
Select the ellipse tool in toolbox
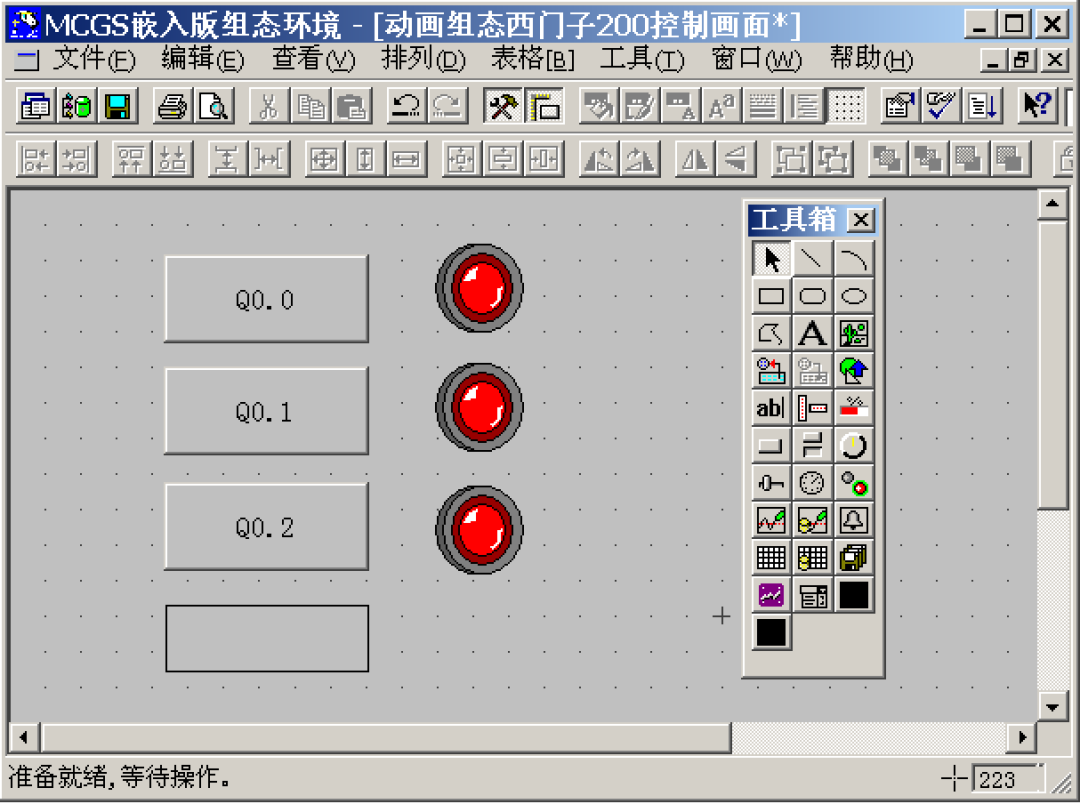854,296
